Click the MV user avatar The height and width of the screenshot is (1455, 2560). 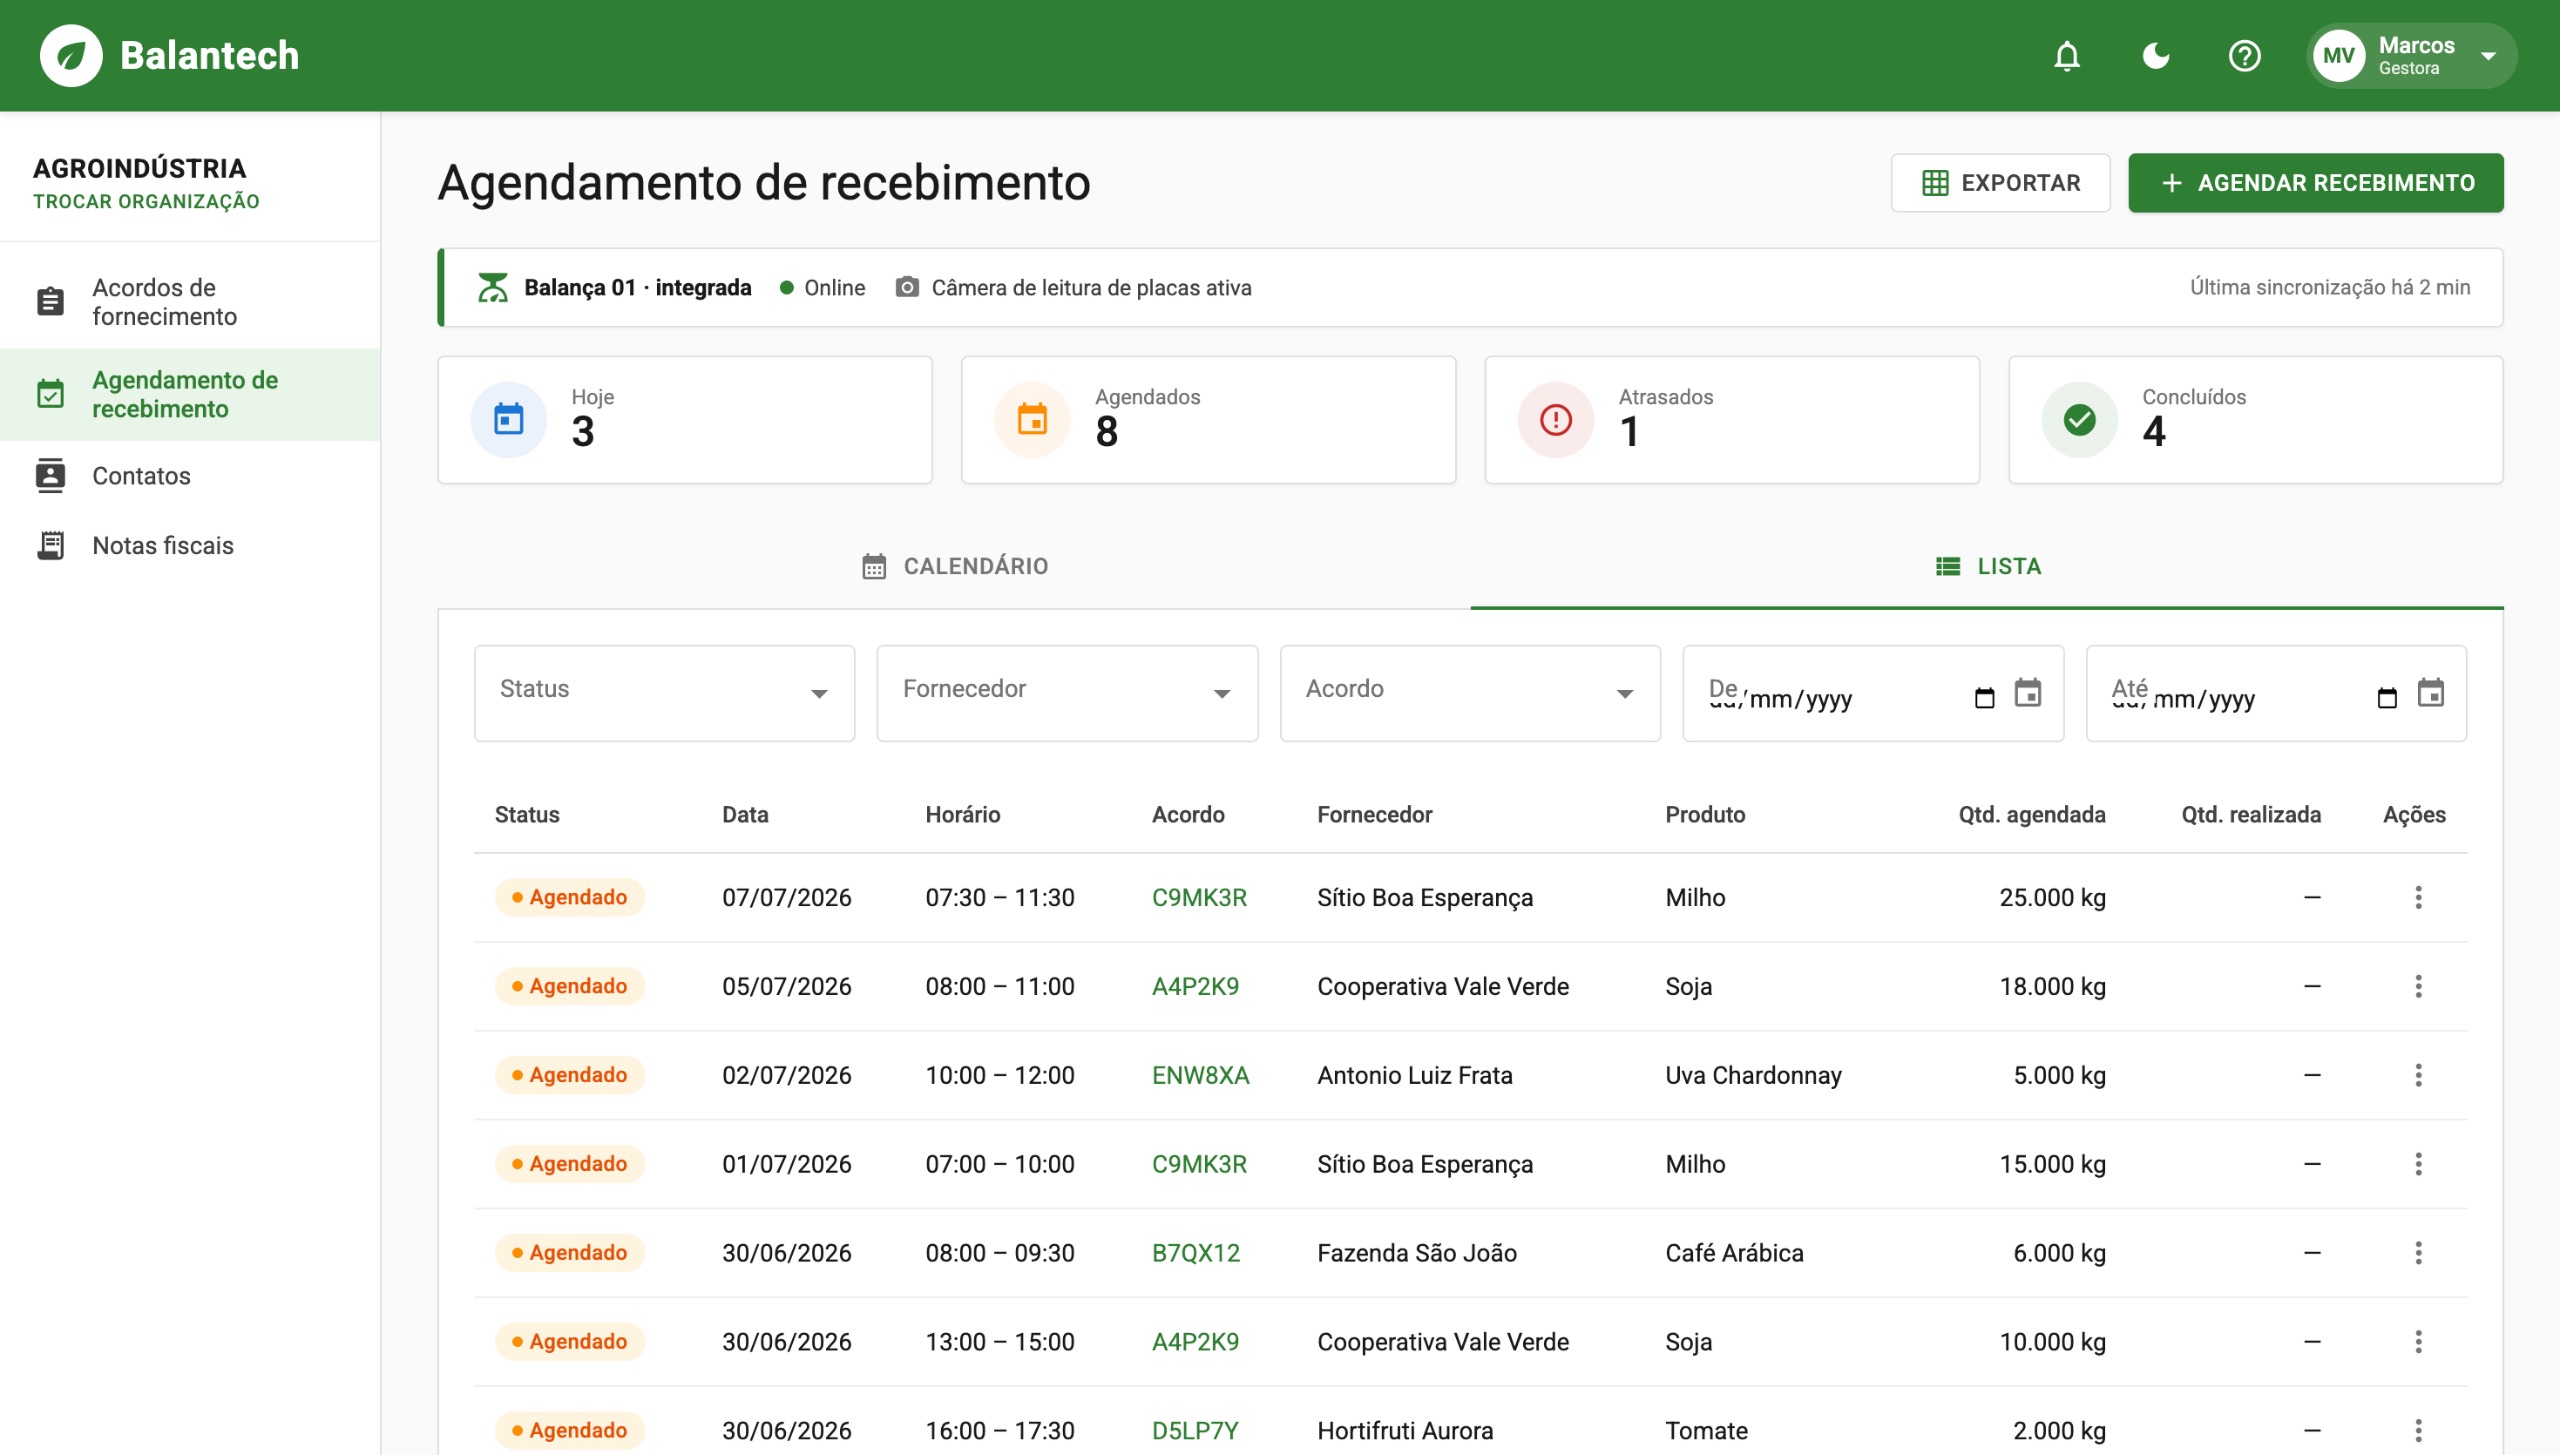(x=2339, y=56)
